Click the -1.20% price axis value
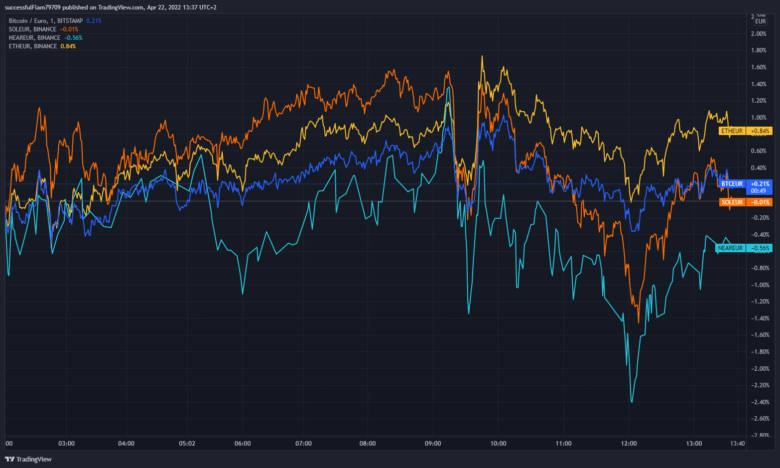 click(760, 301)
